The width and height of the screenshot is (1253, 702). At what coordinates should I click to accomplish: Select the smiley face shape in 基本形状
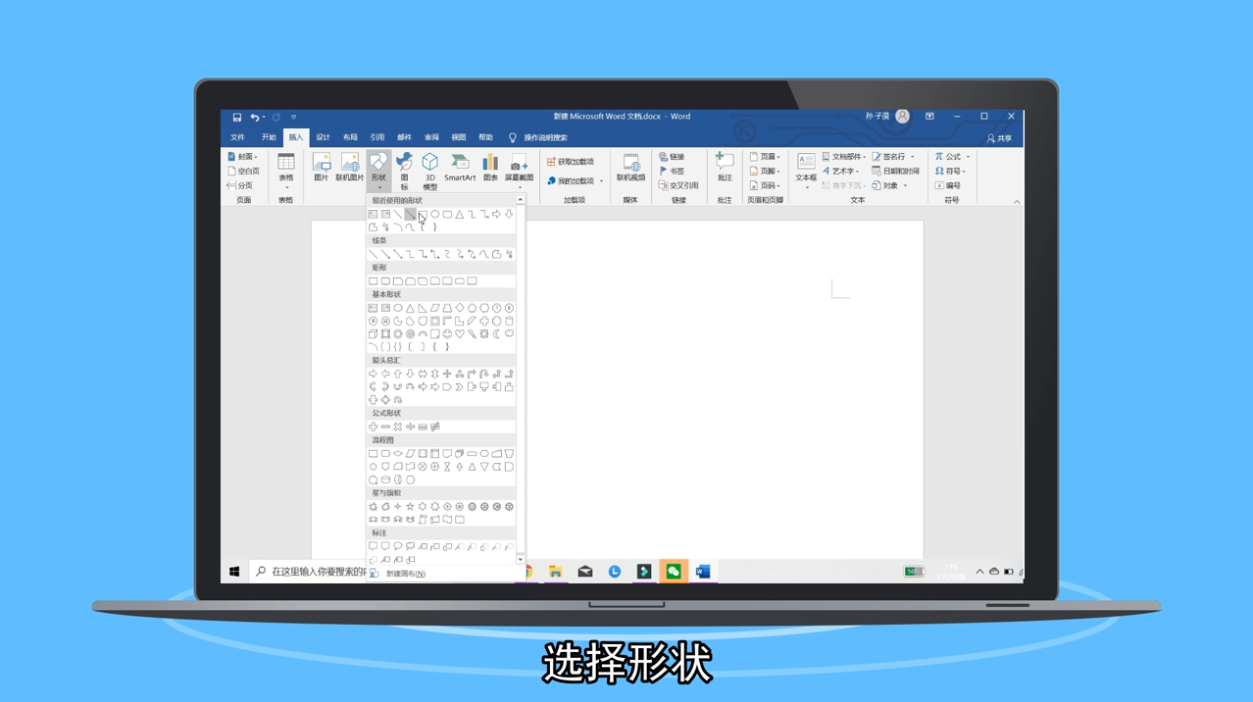pos(447,334)
